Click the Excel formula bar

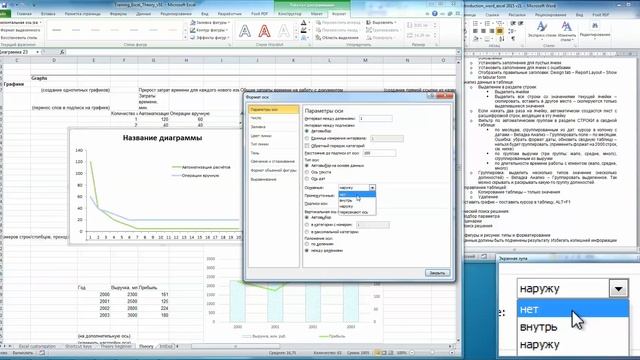coord(261,52)
